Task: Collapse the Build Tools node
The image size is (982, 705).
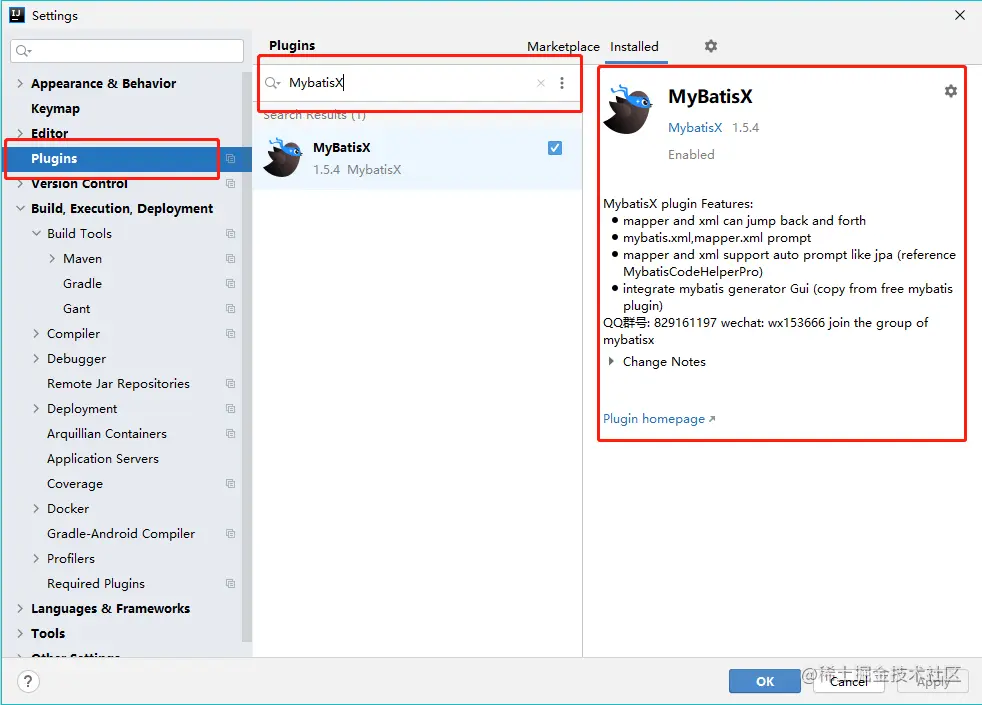Action: [36, 233]
